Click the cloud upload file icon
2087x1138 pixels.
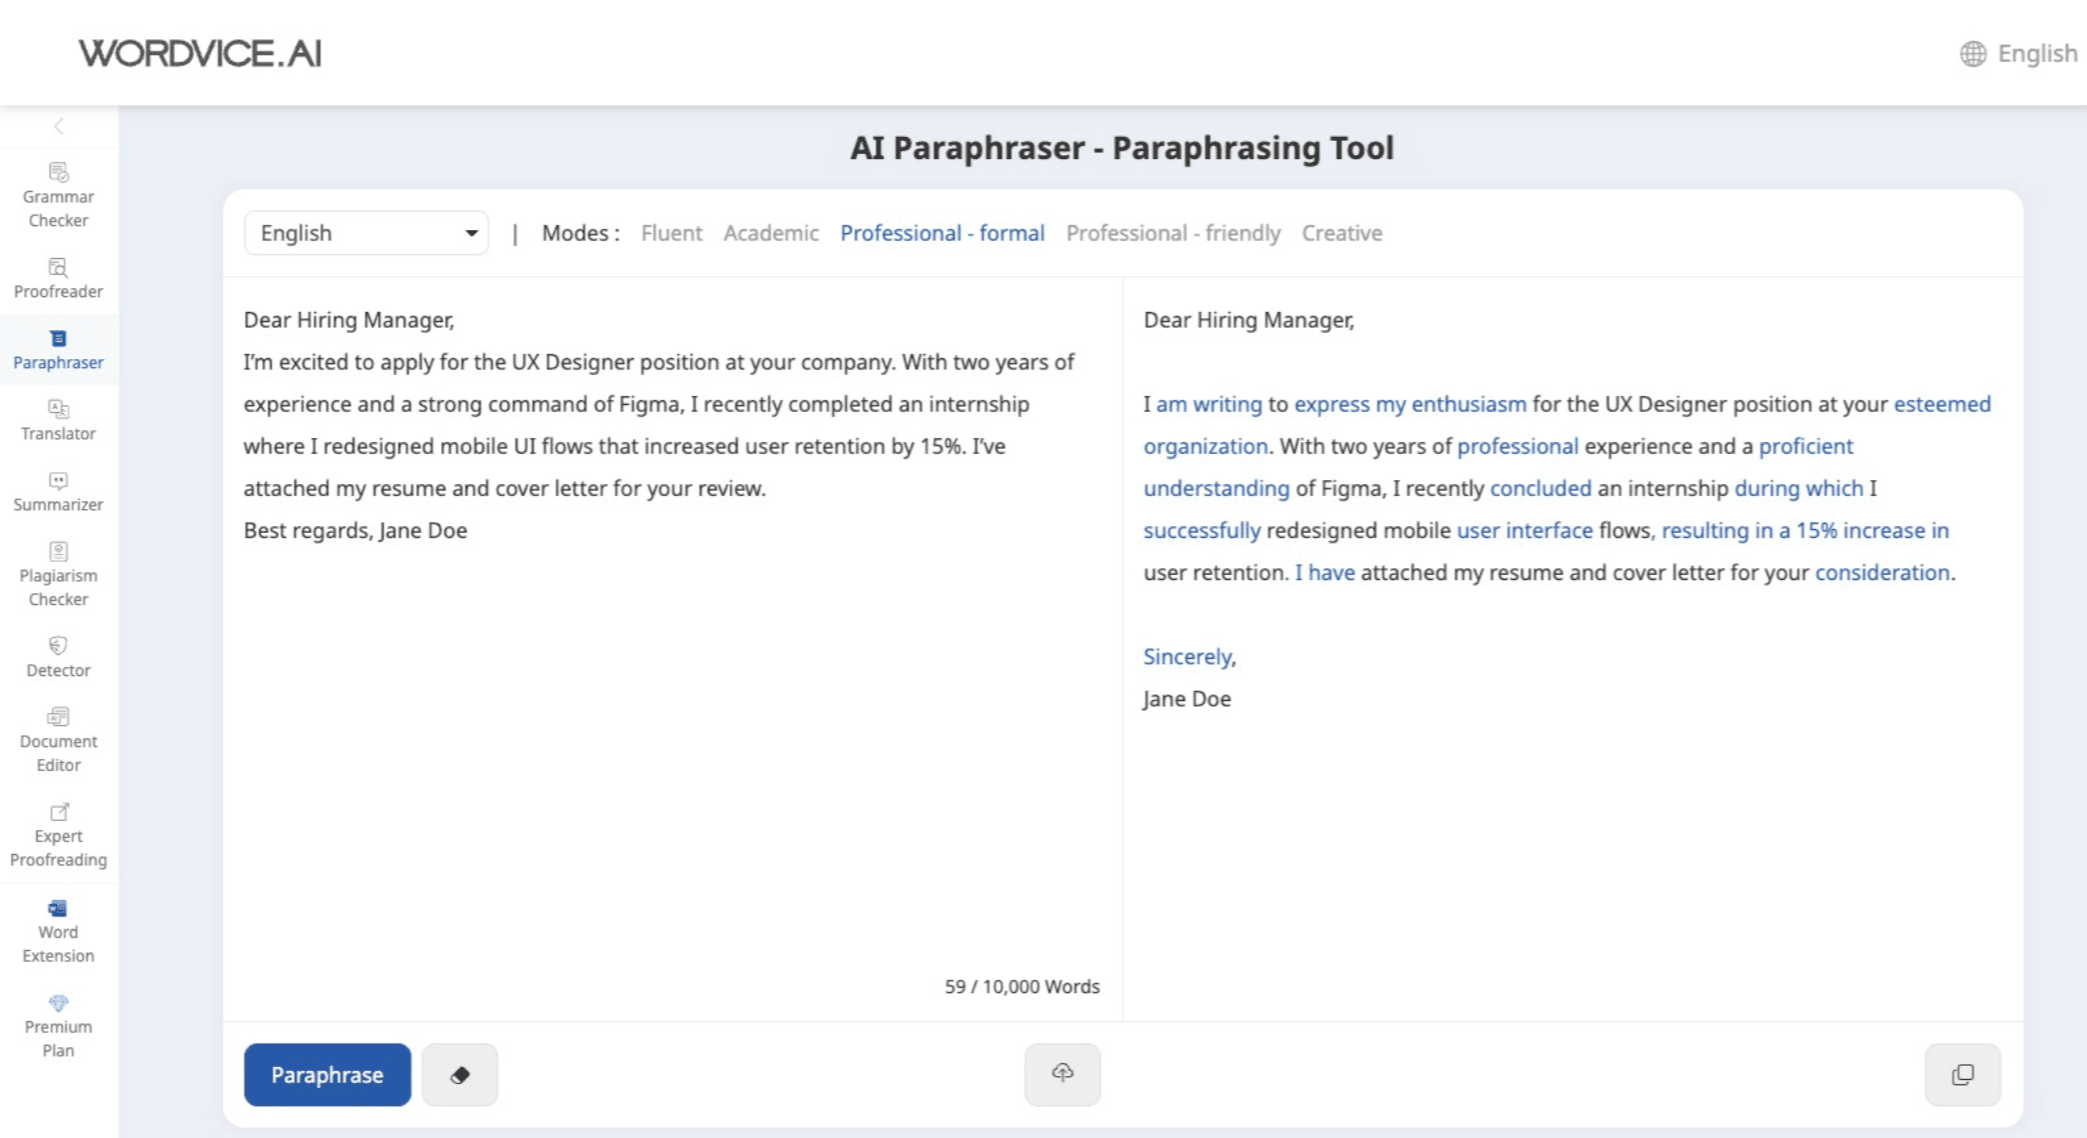coord(1062,1074)
